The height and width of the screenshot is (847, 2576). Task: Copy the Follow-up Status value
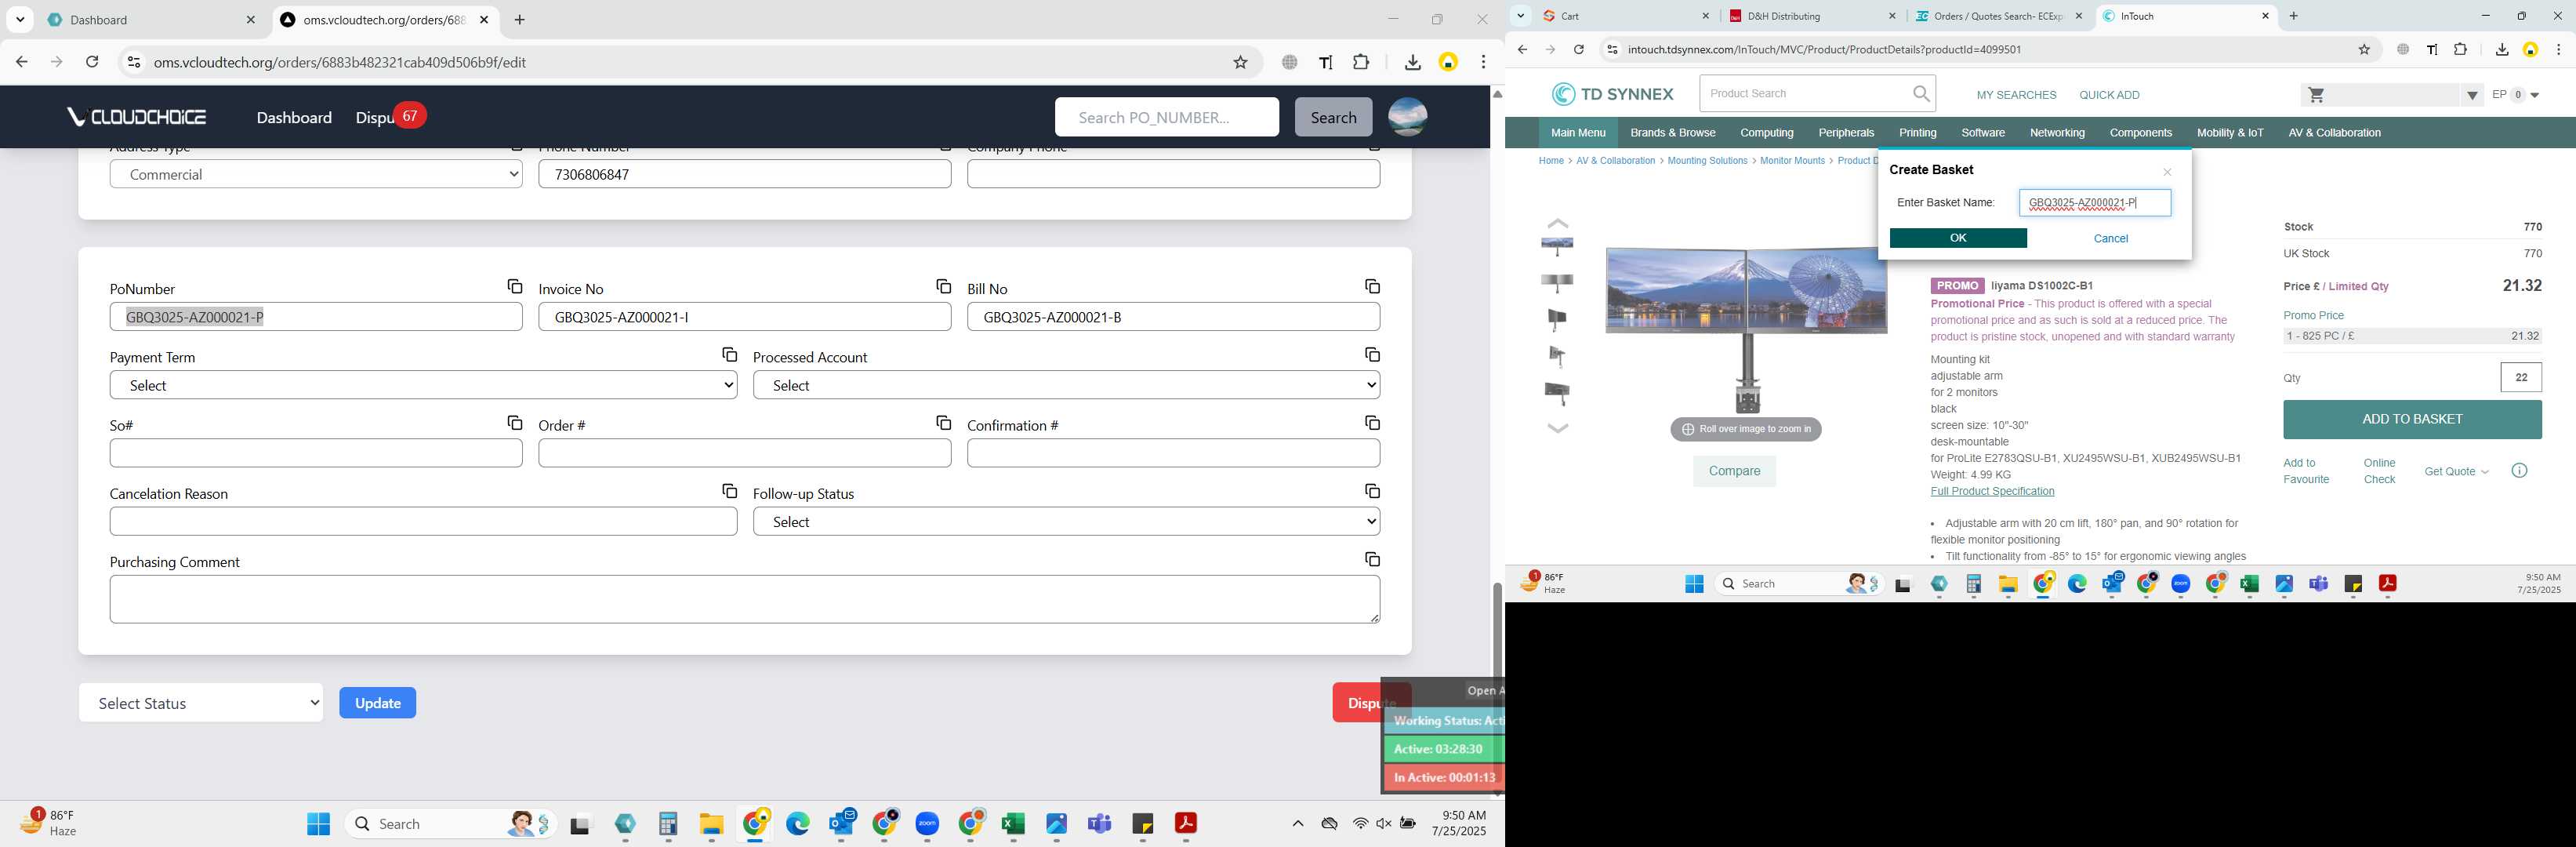tap(1372, 491)
